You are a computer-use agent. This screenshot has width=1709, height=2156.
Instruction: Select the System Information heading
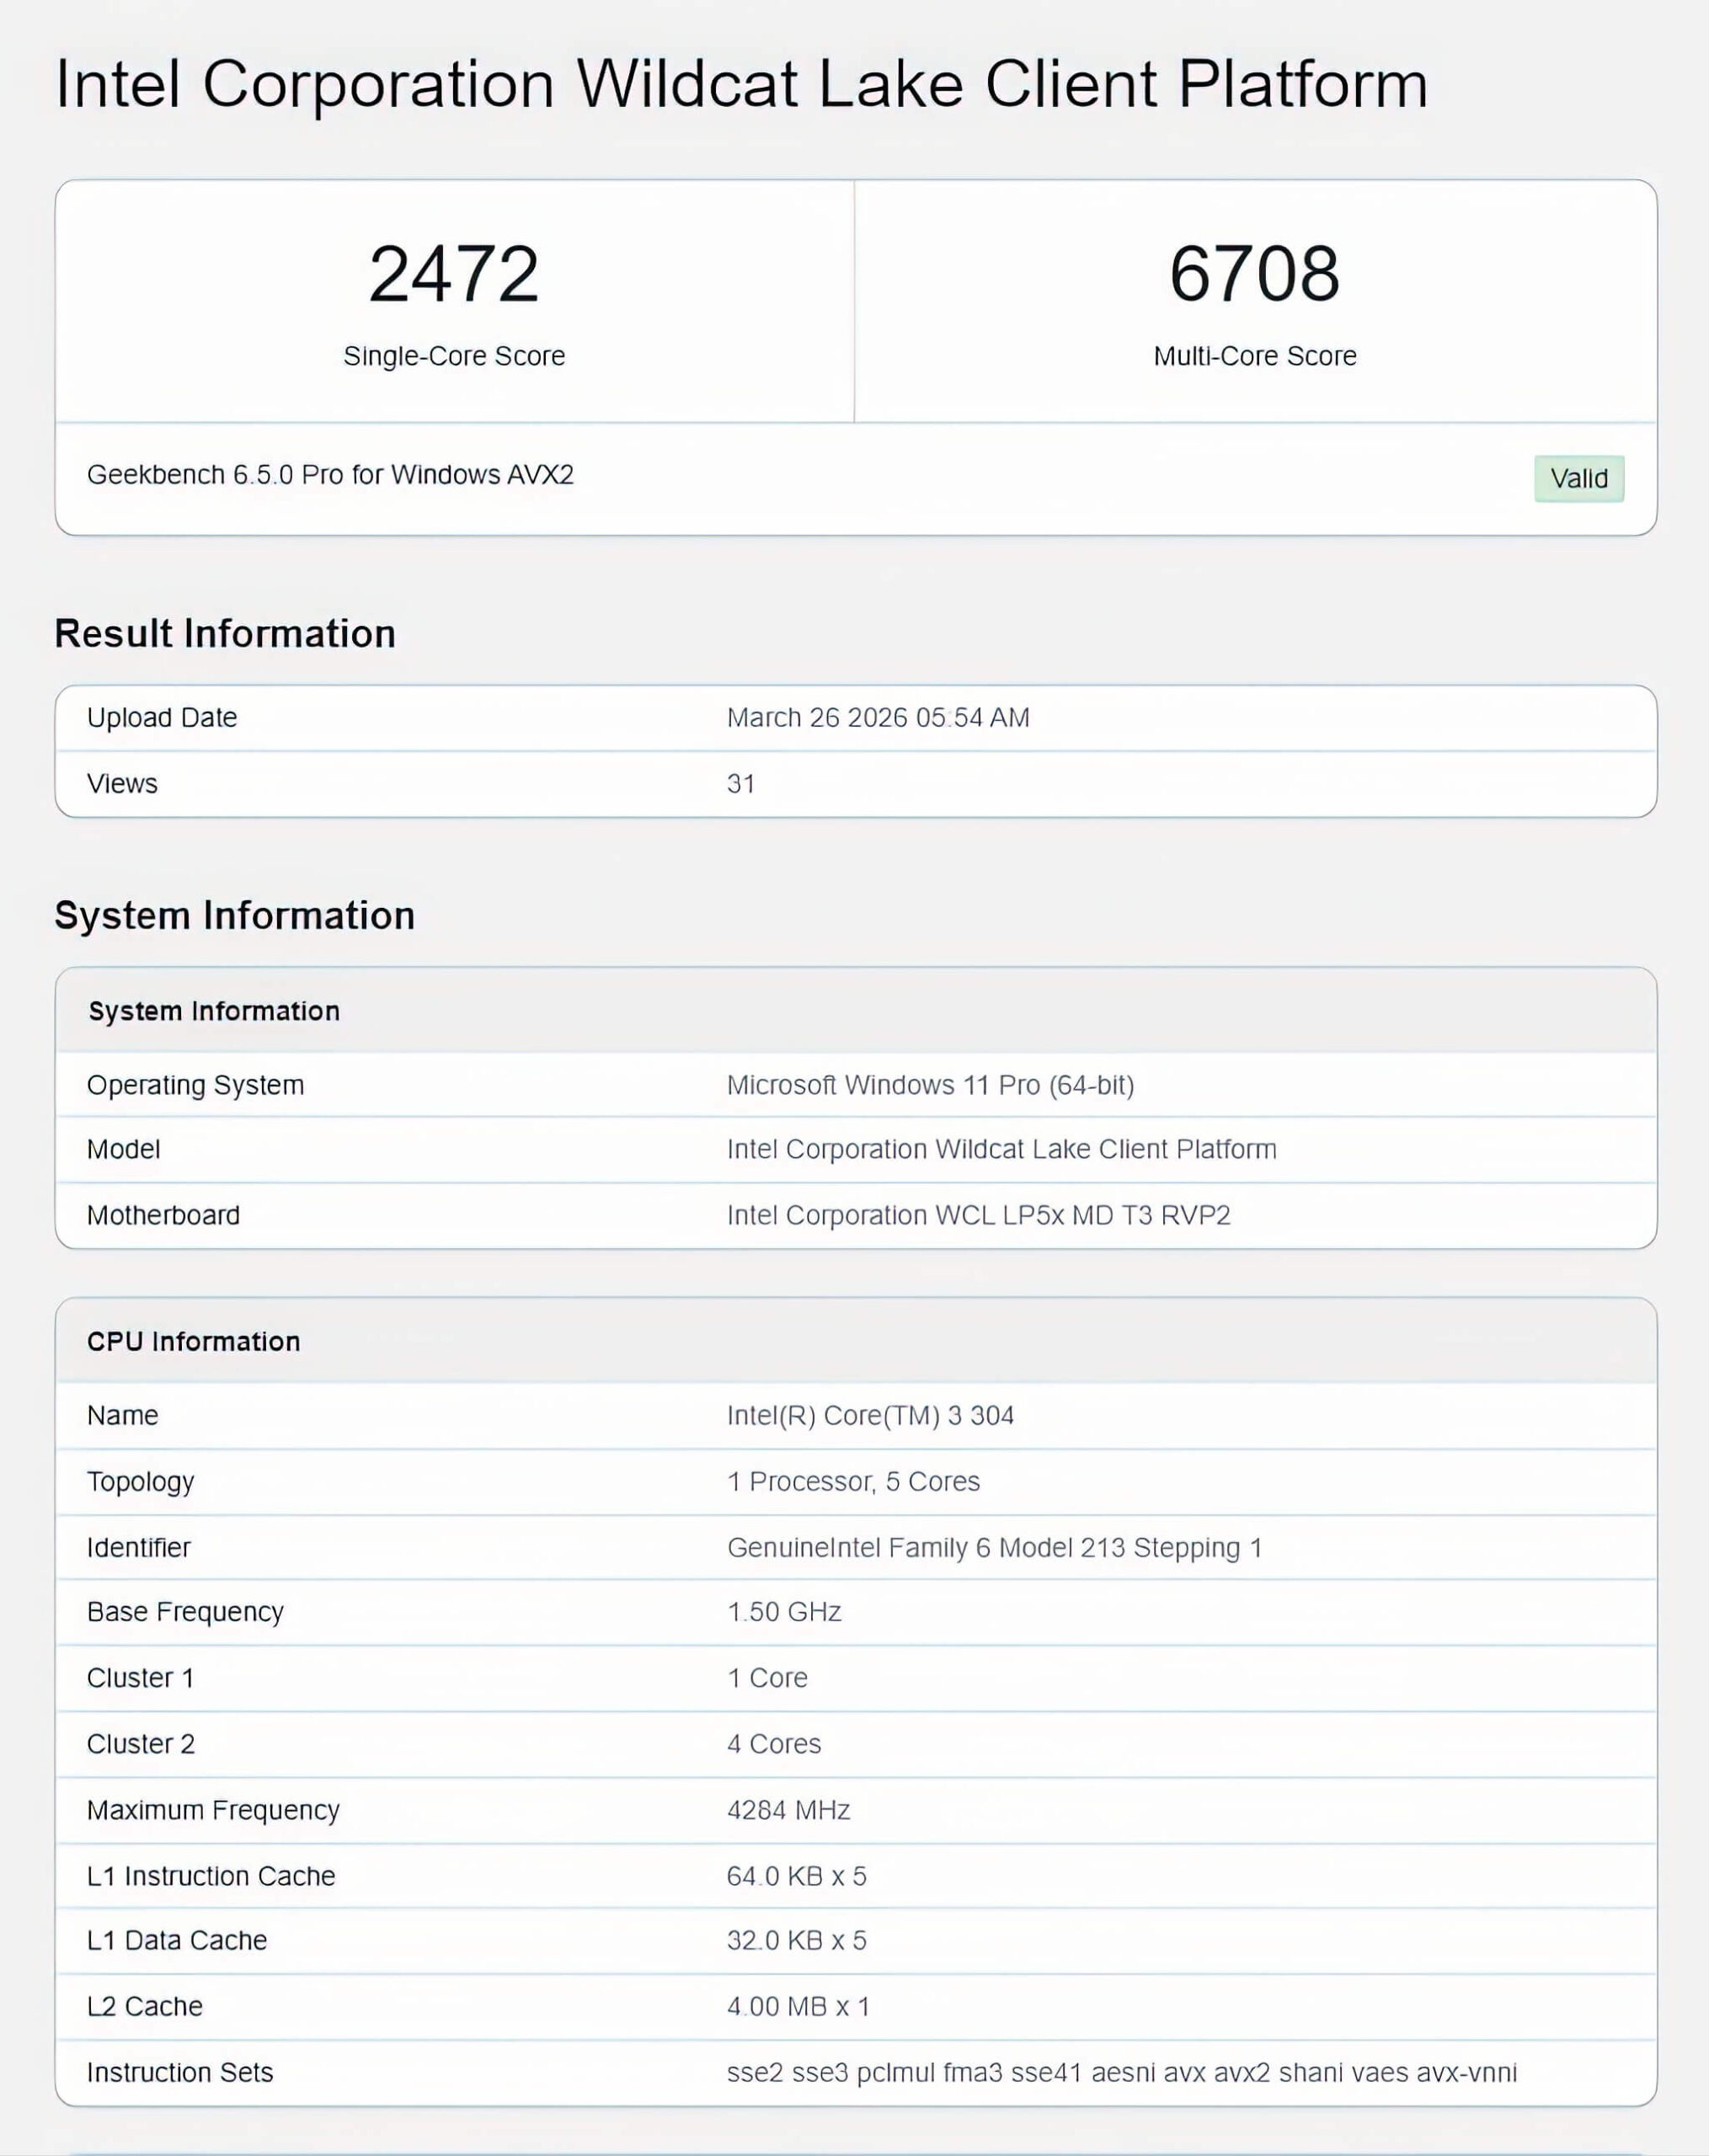[235, 913]
